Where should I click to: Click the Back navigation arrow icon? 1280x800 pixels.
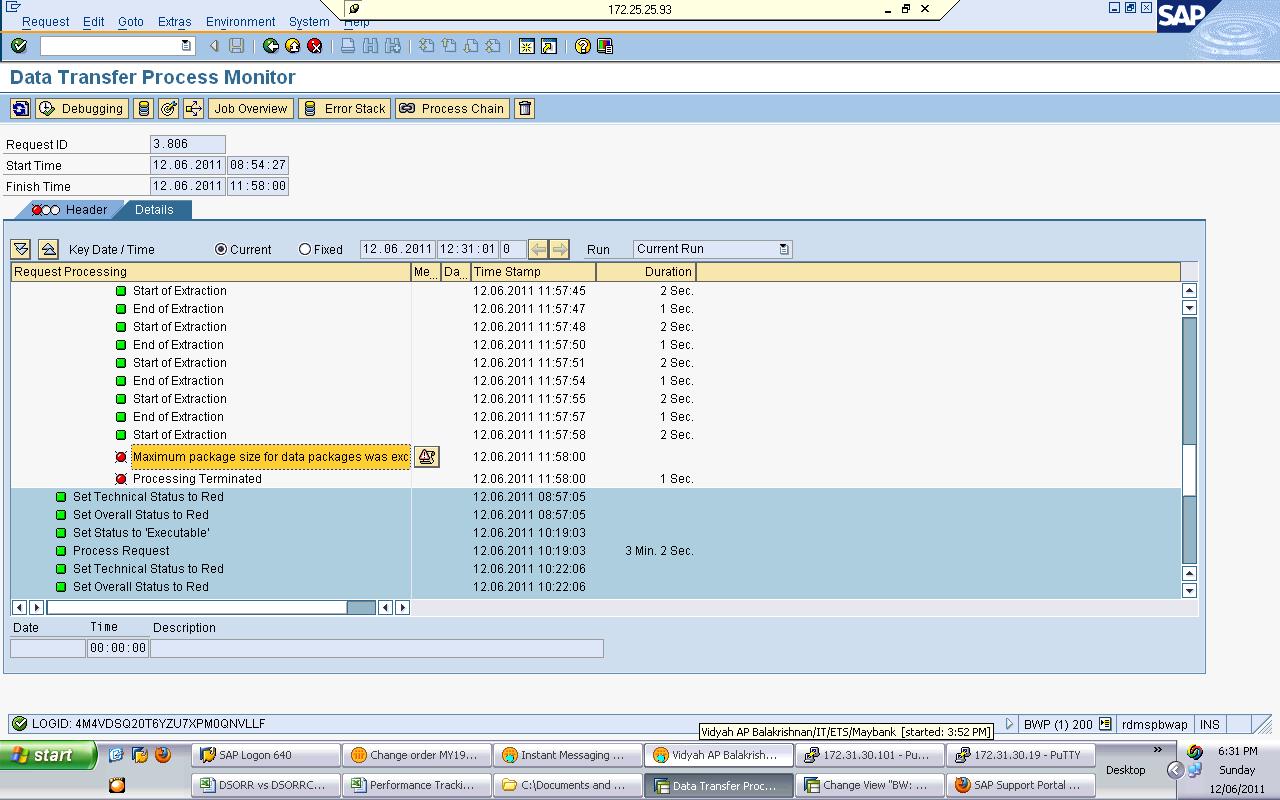click(271, 45)
